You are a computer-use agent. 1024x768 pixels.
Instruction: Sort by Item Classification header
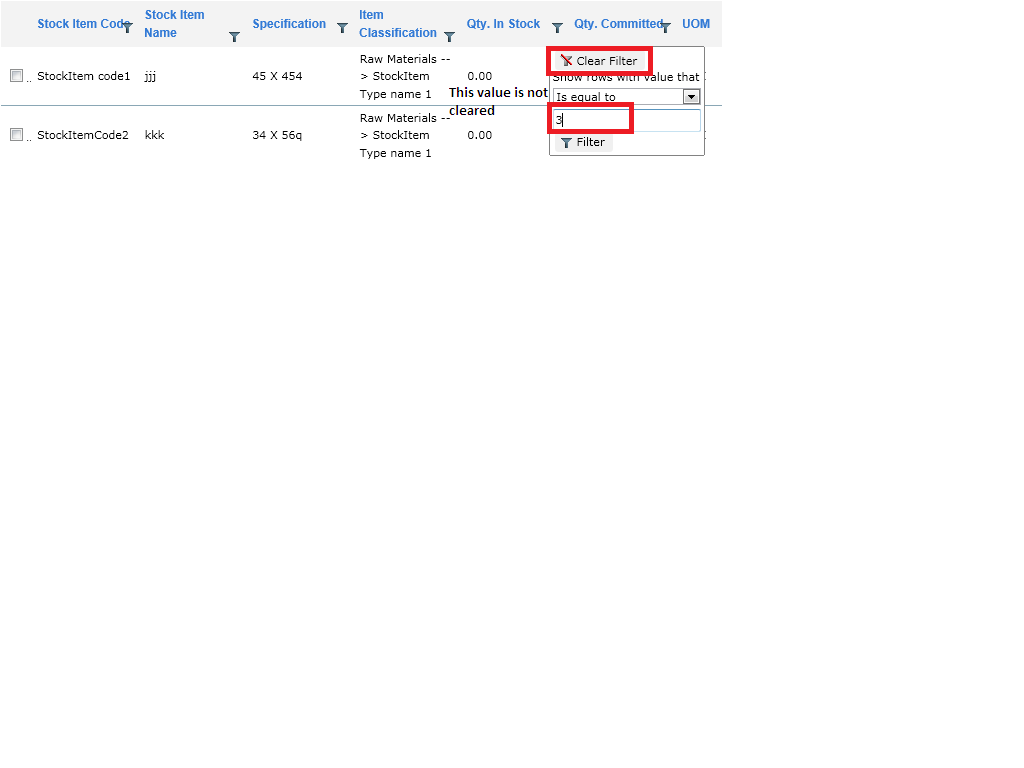click(x=398, y=24)
